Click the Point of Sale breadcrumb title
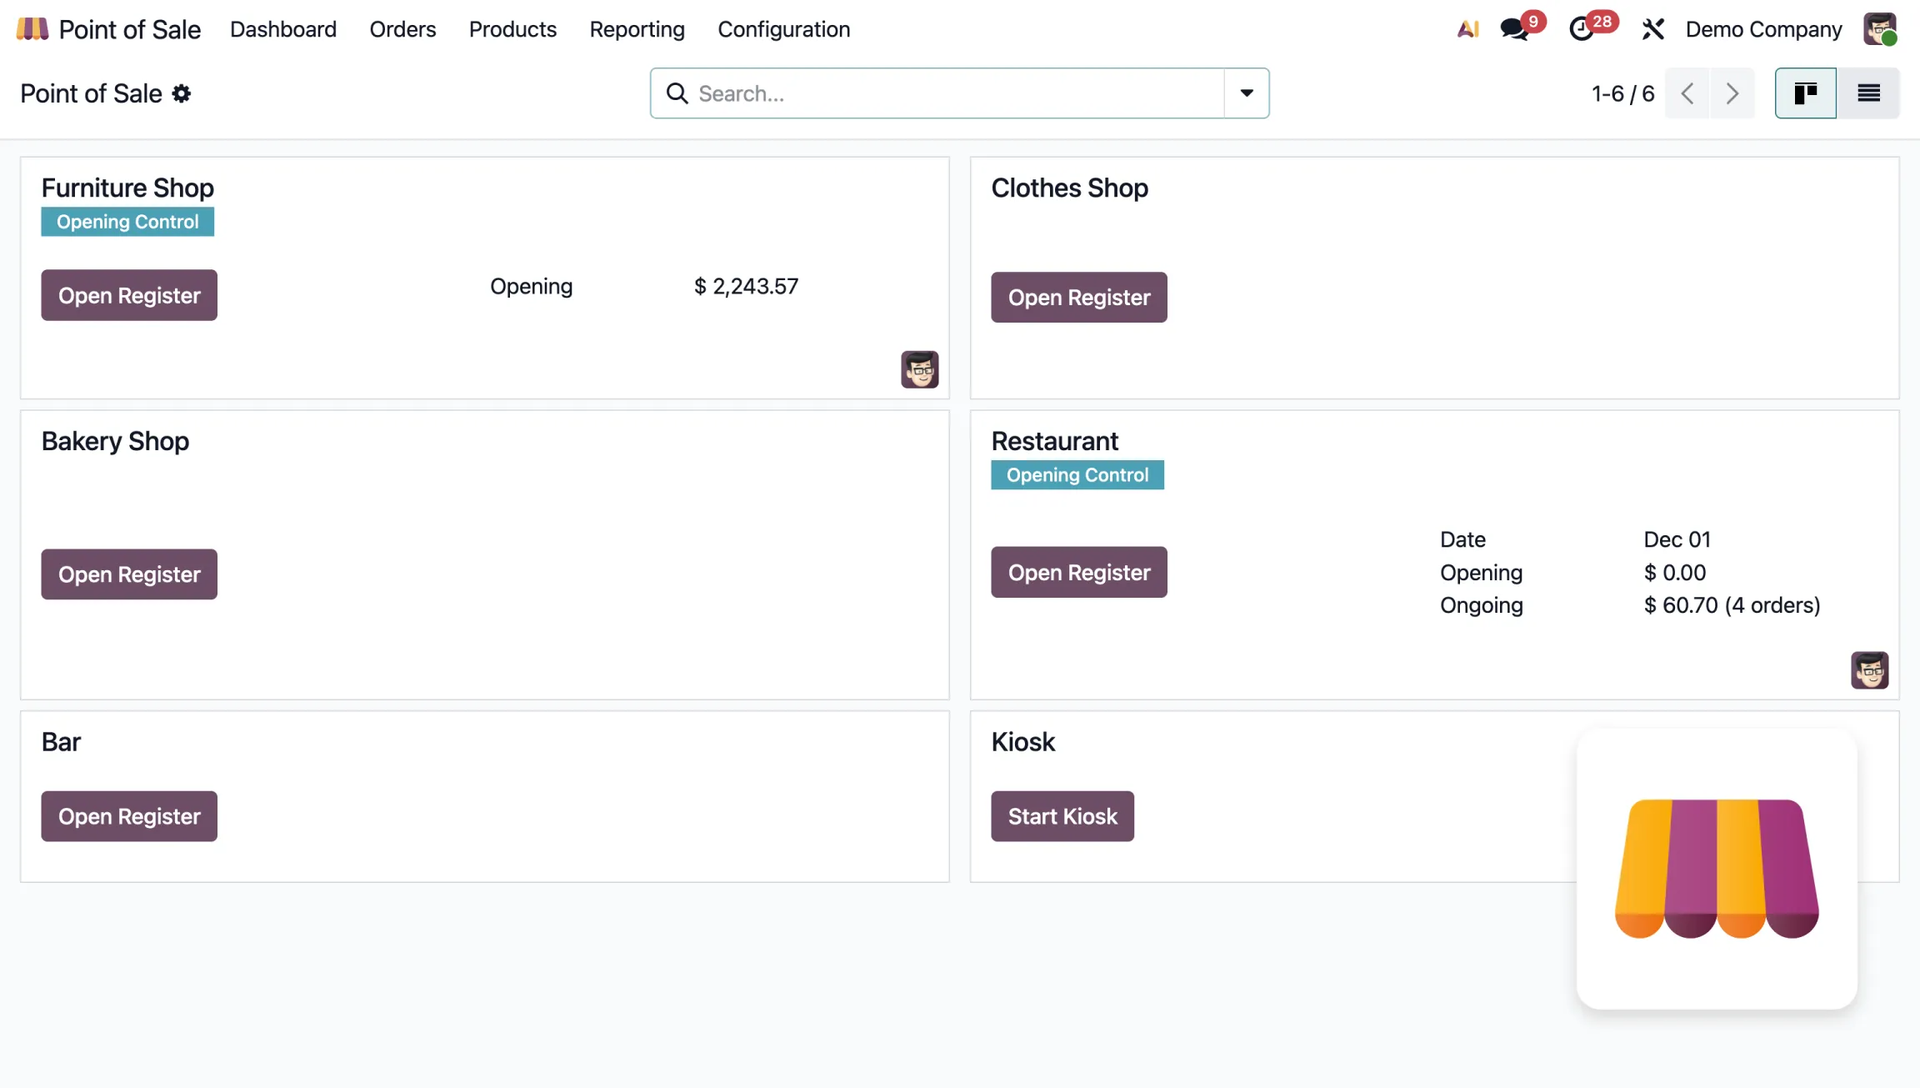1920x1088 pixels. 91,93
